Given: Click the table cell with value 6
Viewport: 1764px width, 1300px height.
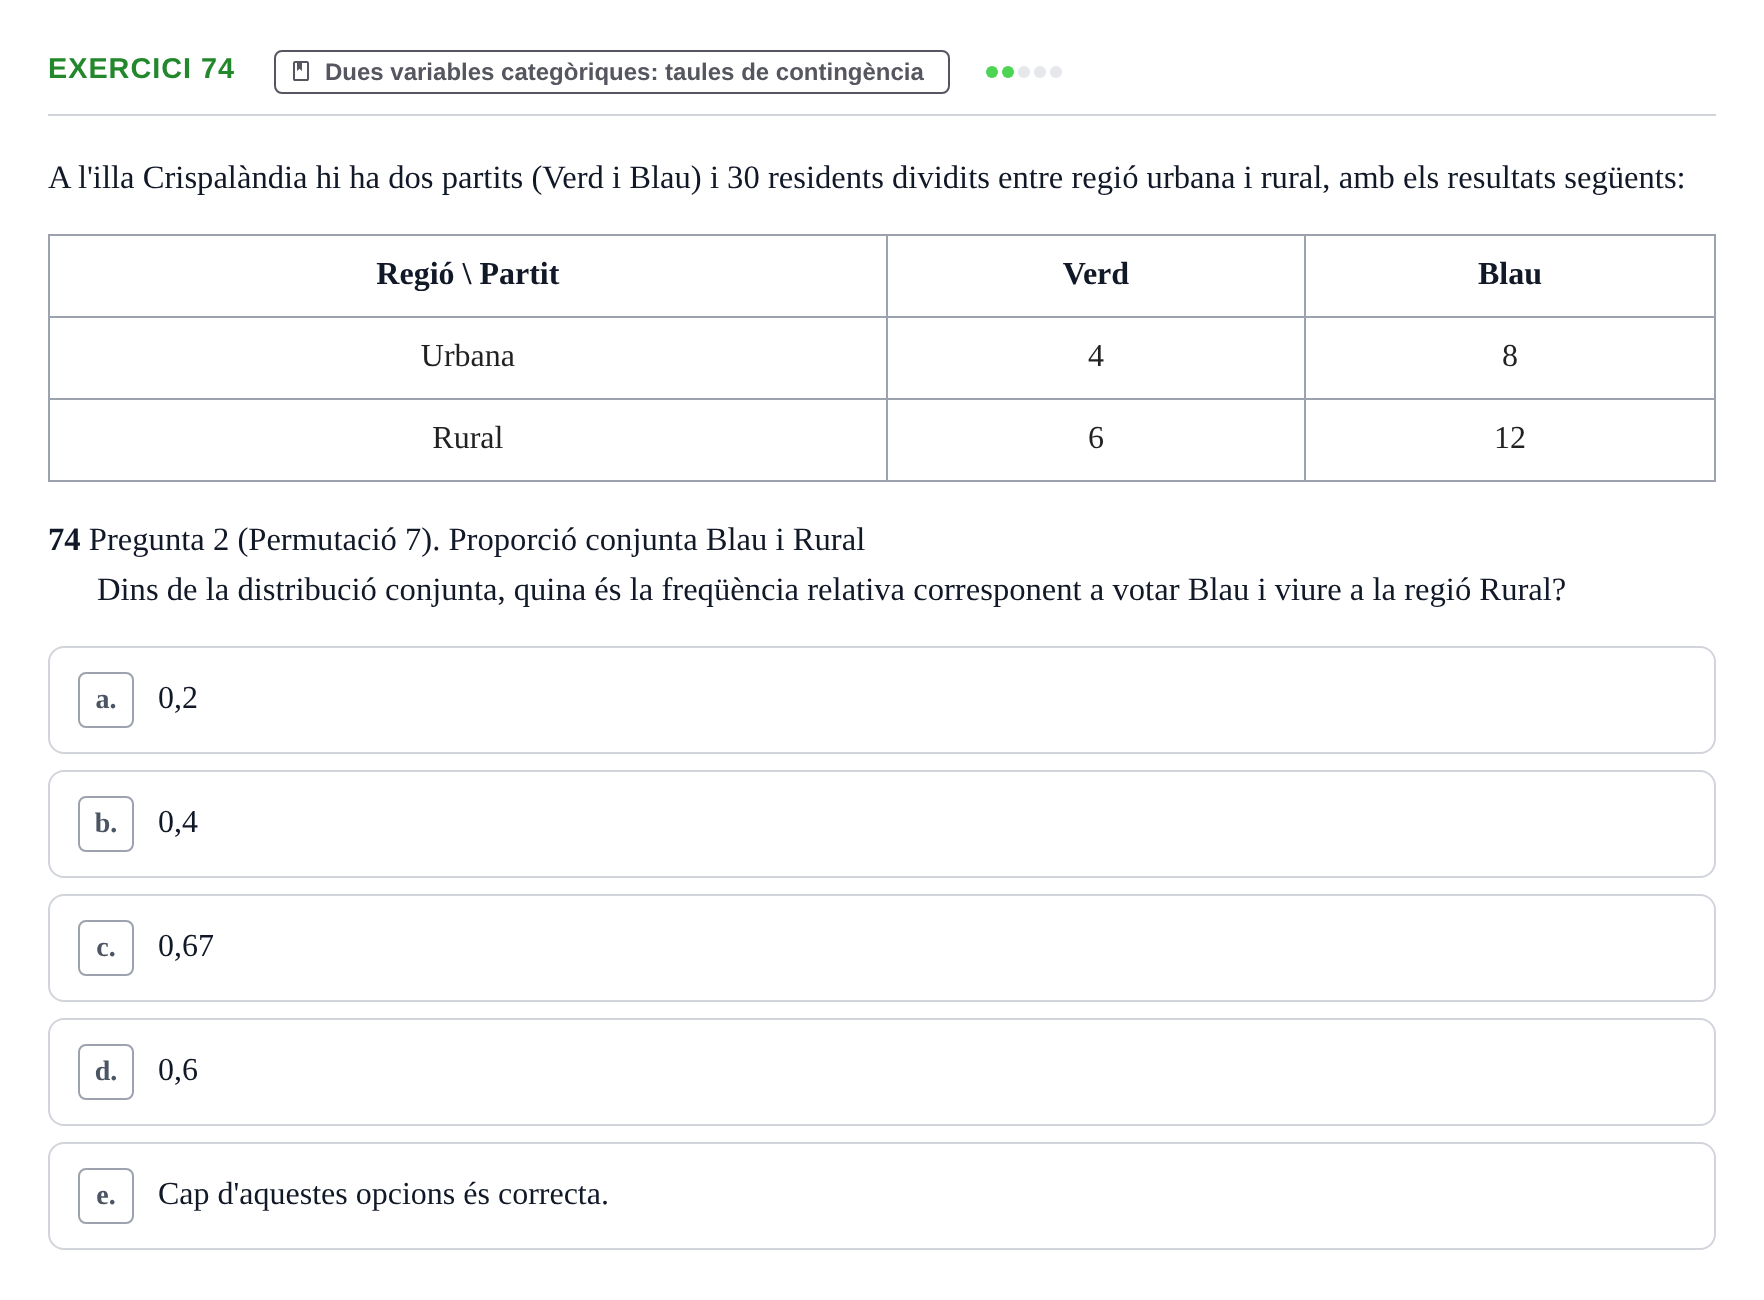Looking at the screenshot, I should coord(1096,440).
